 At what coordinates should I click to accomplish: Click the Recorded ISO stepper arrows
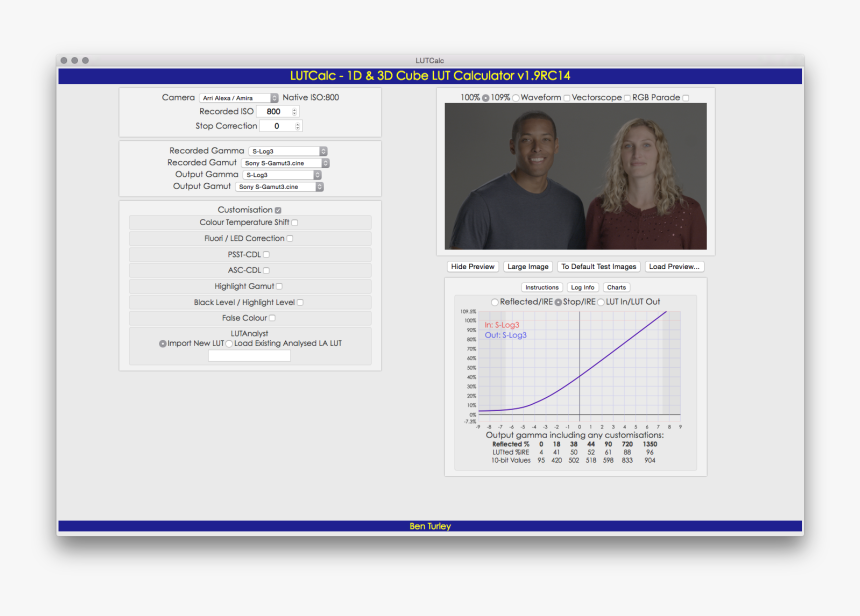(x=294, y=112)
